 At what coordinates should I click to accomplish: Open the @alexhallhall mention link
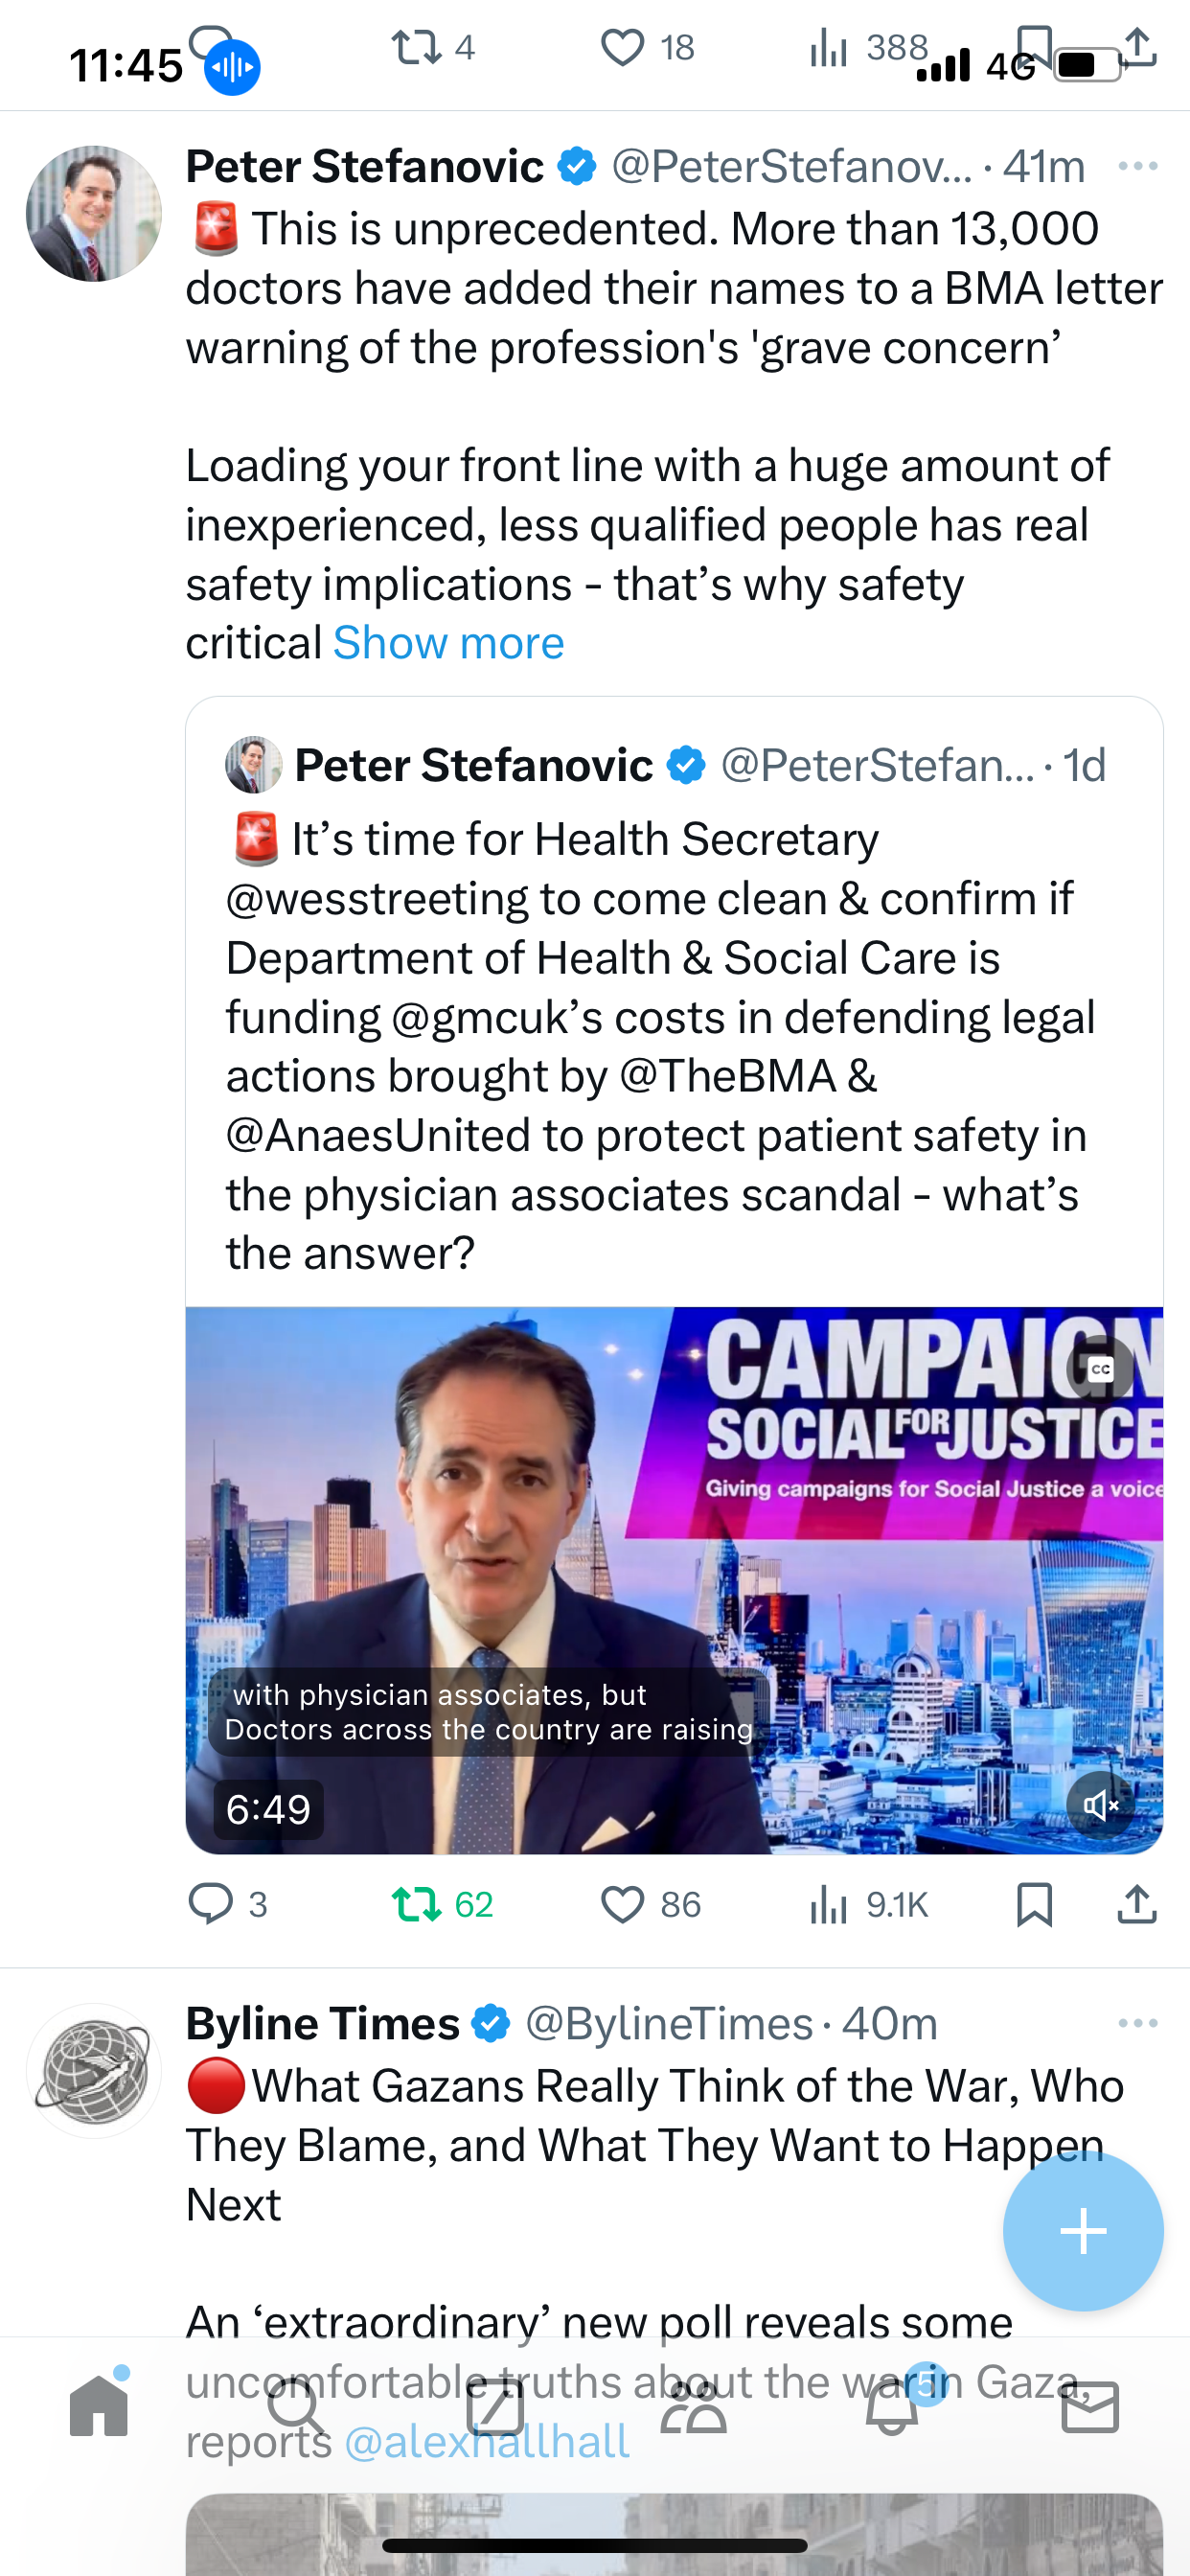487,2441
